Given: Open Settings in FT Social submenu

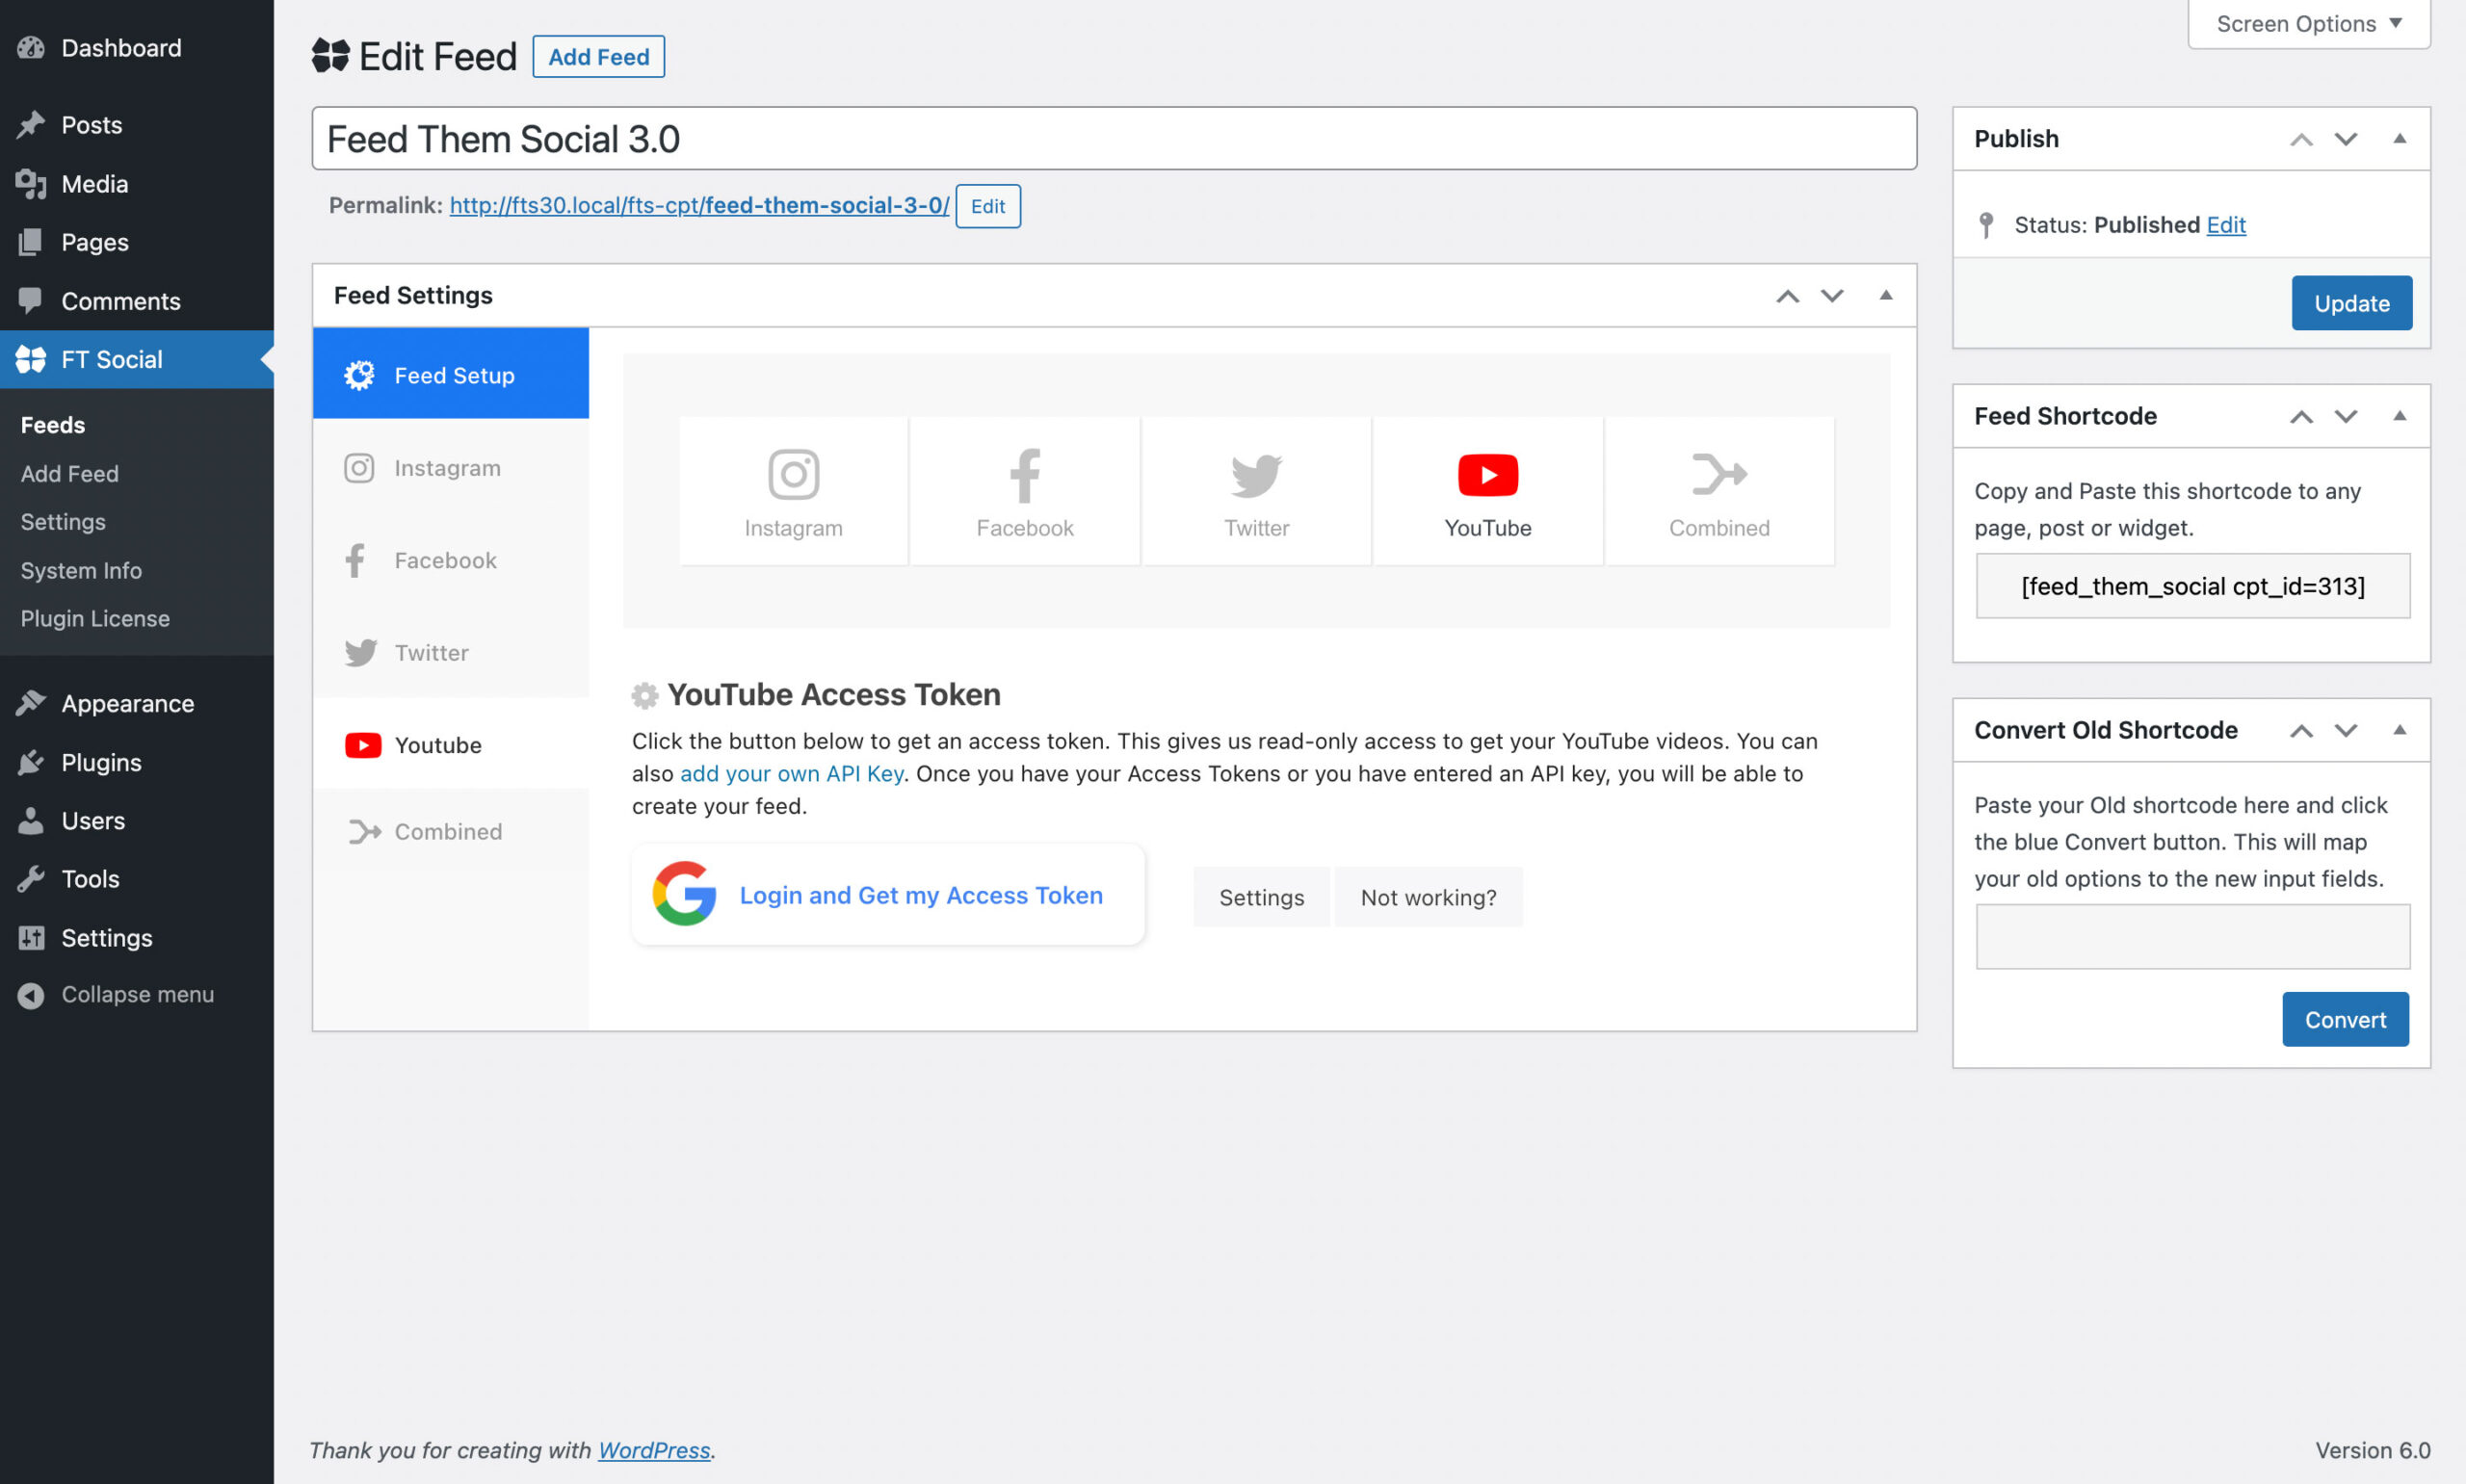Looking at the screenshot, I should 63,521.
